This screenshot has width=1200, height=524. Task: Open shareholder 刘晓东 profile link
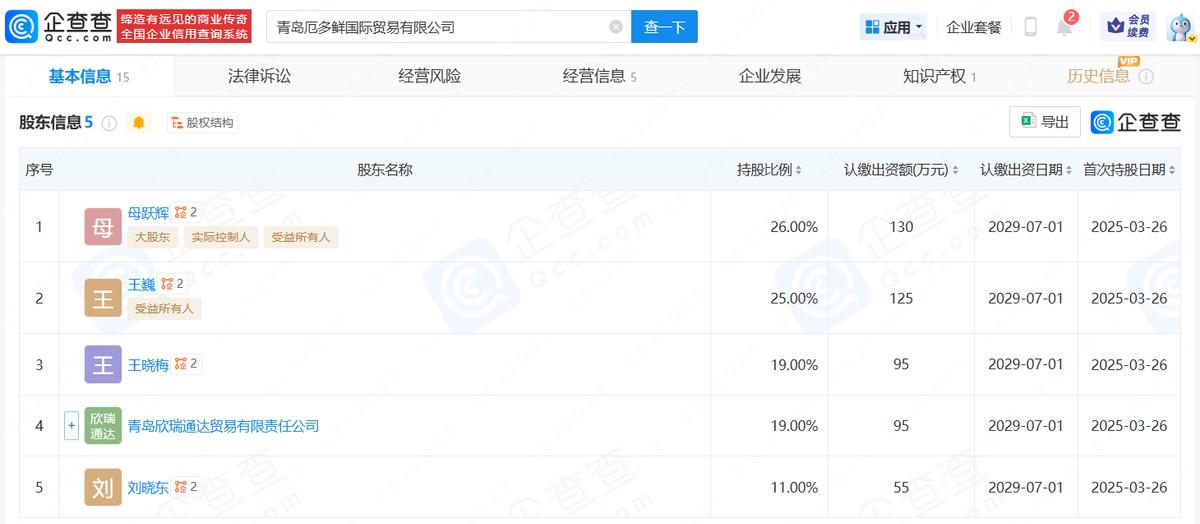148,488
